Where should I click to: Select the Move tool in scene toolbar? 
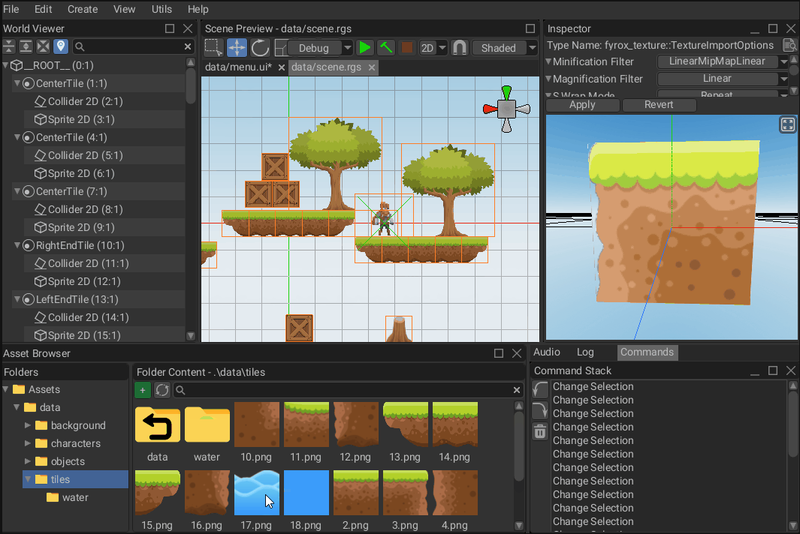237,48
